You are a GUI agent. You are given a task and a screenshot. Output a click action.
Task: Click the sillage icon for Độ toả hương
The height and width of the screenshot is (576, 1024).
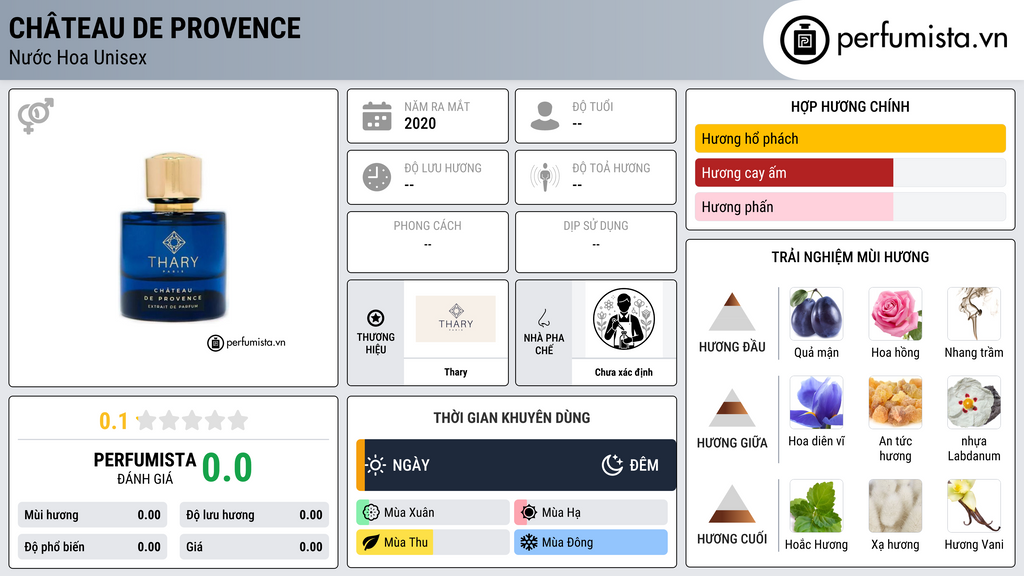tap(545, 177)
